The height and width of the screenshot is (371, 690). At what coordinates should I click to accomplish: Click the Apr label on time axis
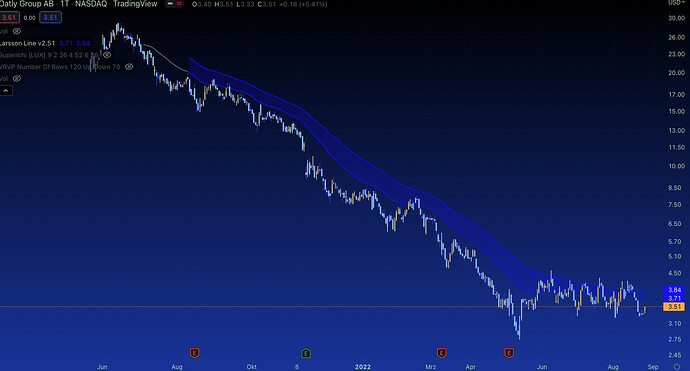pyautogui.click(x=470, y=367)
